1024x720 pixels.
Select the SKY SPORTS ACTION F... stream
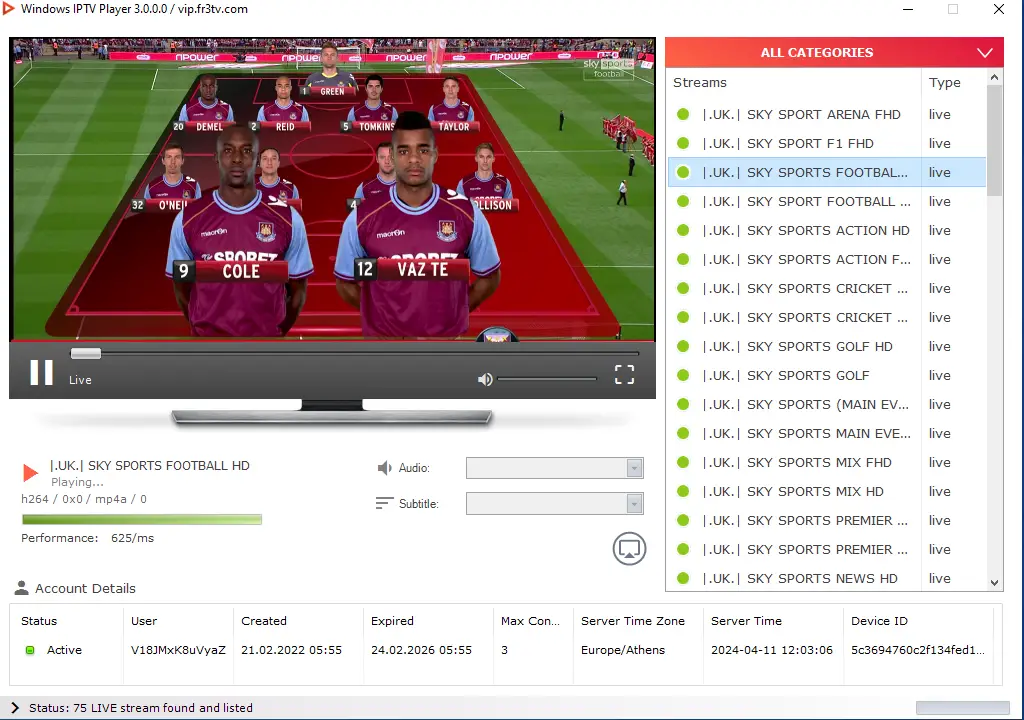tap(827, 259)
